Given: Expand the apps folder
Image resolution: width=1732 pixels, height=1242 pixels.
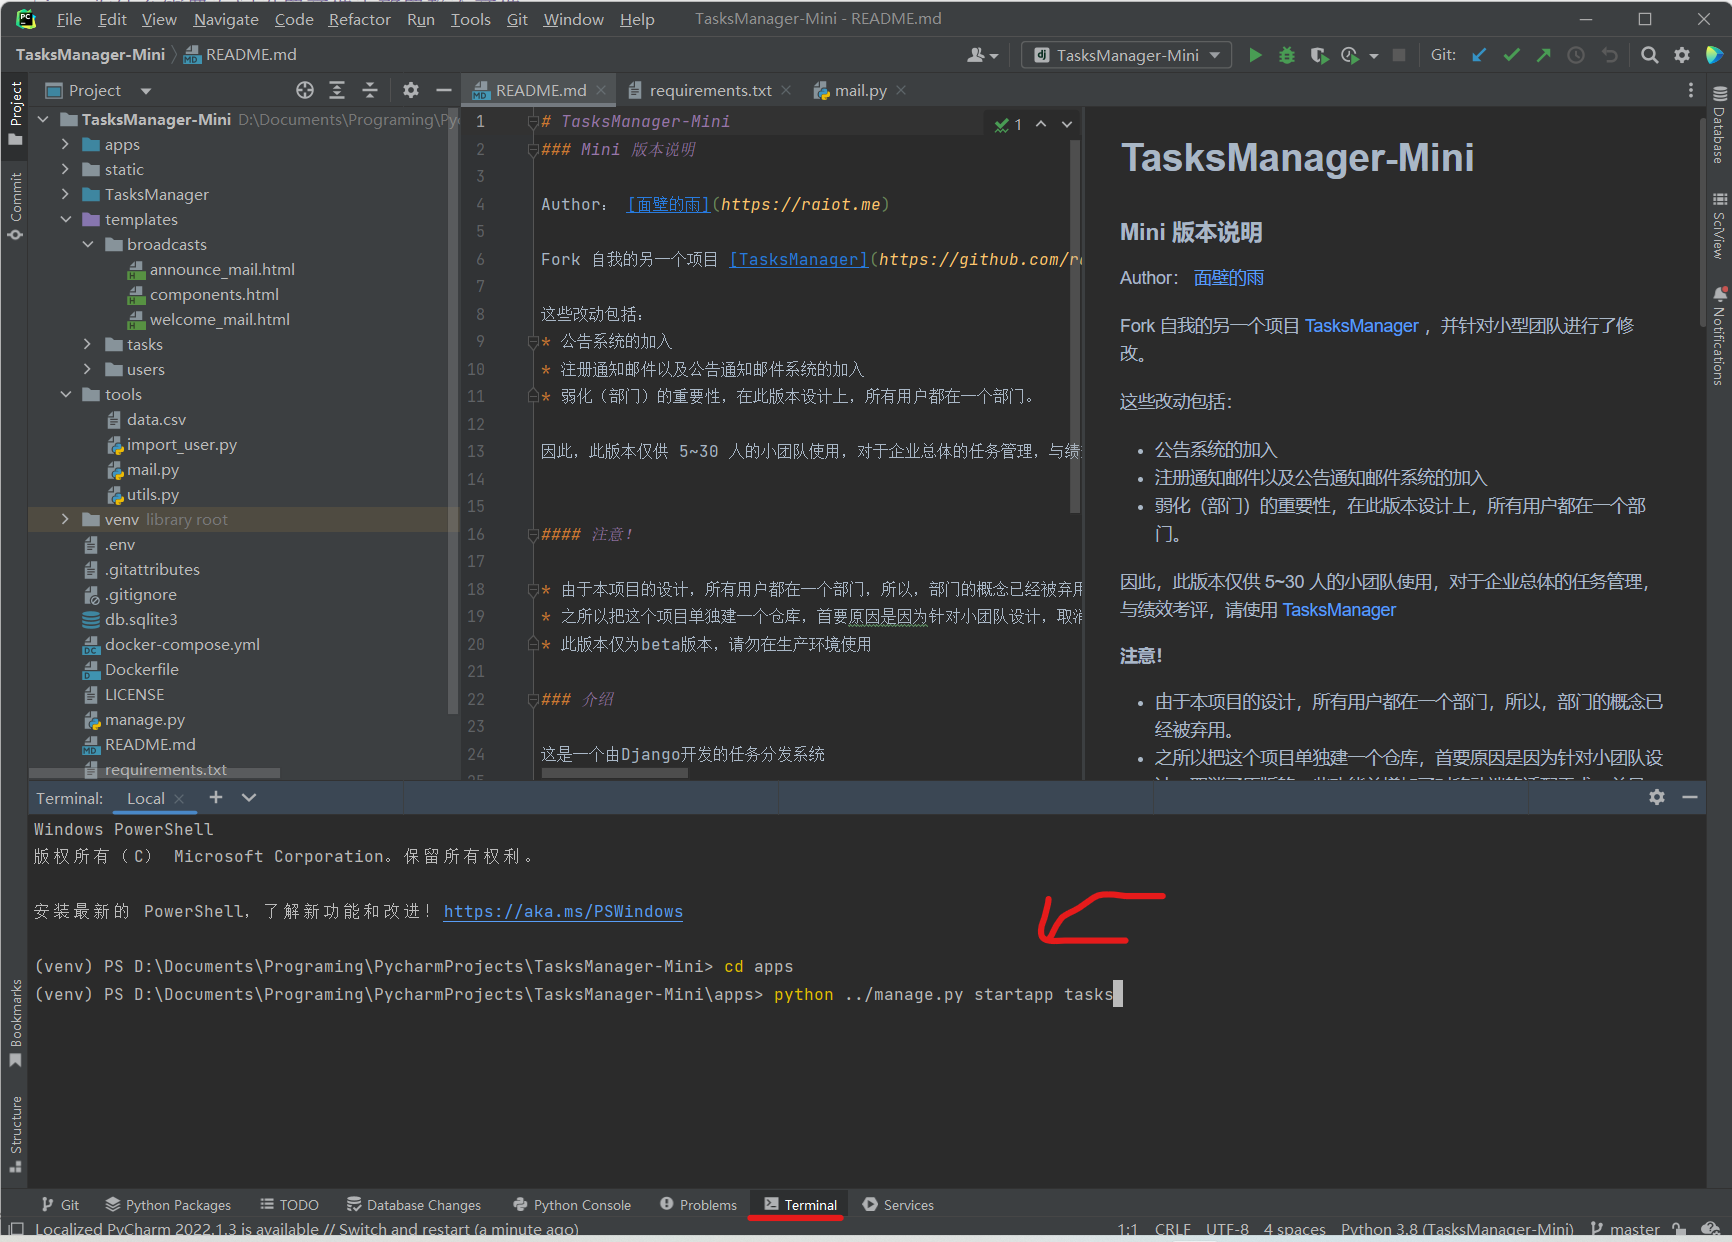Looking at the screenshot, I should click(x=66, y=145).
